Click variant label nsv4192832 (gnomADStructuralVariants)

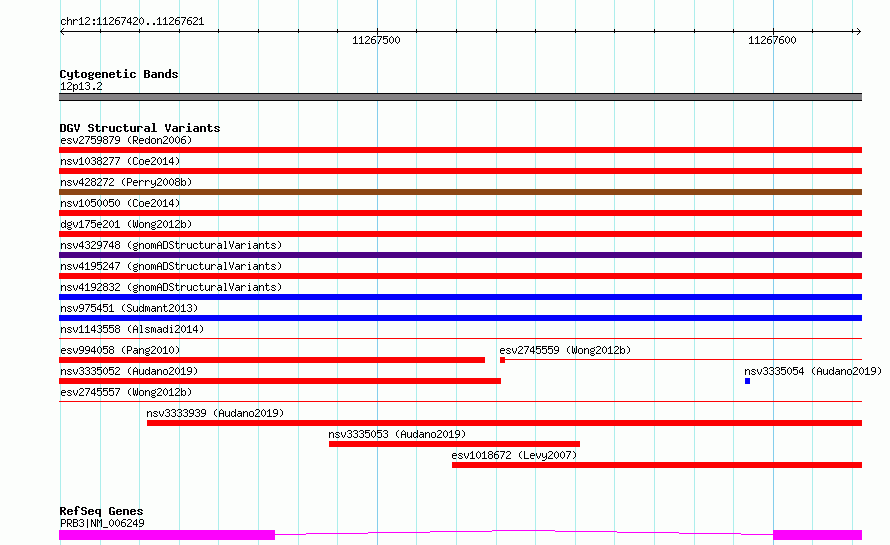coord(171,287)
